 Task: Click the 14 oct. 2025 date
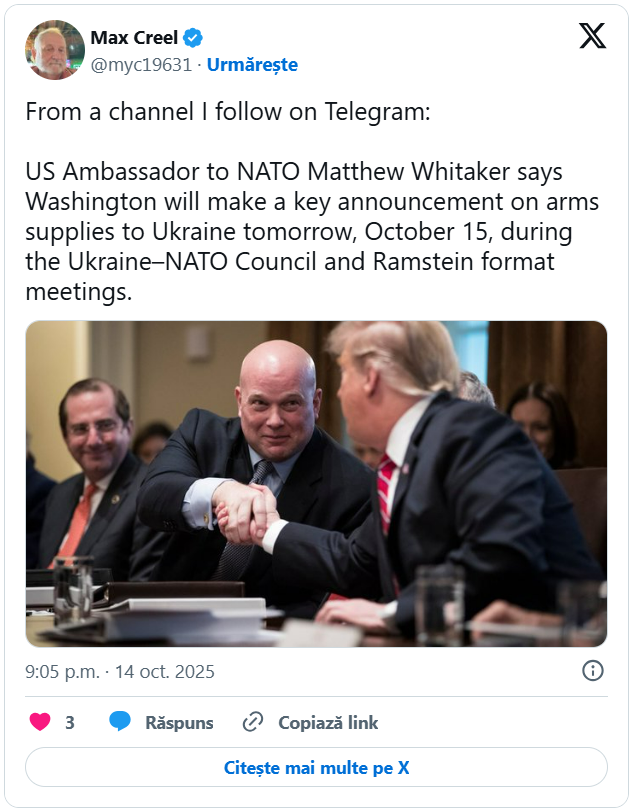point(164,672)
